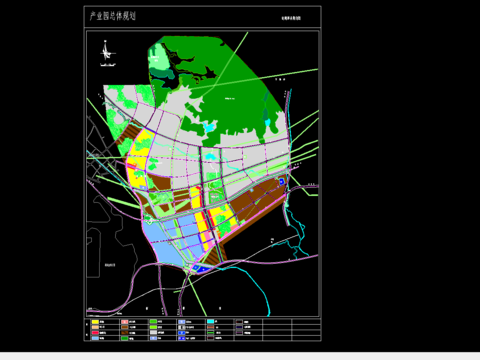Image resolution: width=480 pixels, height=360 pixels.
Task: Click the scale bar below the compass
Action: pyautogui.click(x=108, y=65)
